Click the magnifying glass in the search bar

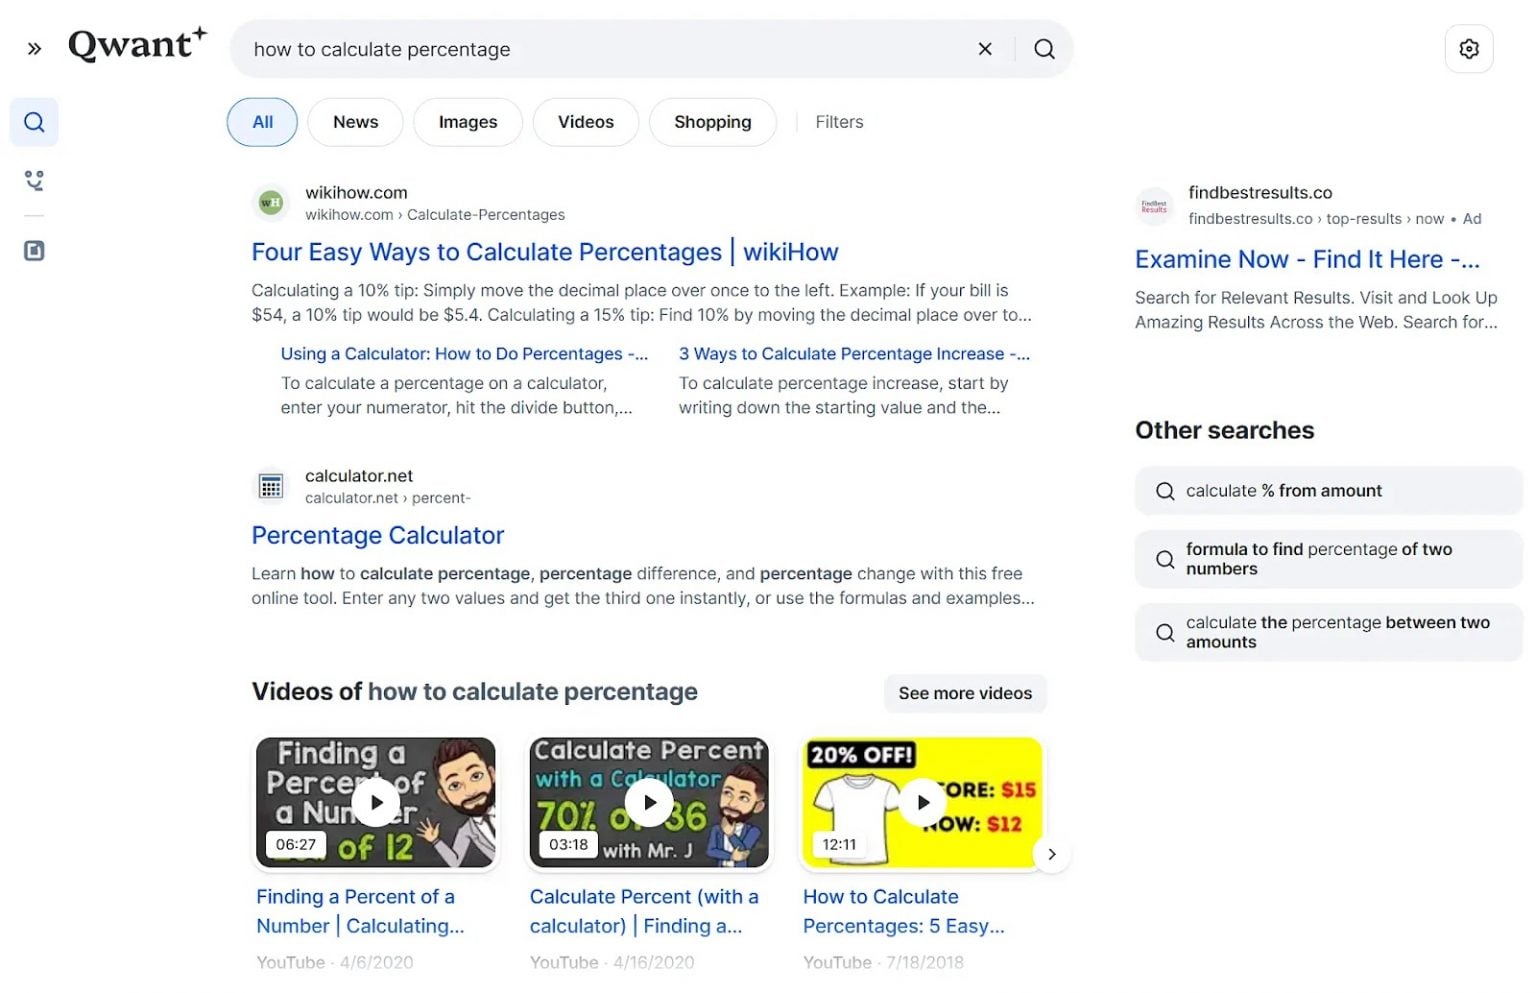(x=1044, y=48)
